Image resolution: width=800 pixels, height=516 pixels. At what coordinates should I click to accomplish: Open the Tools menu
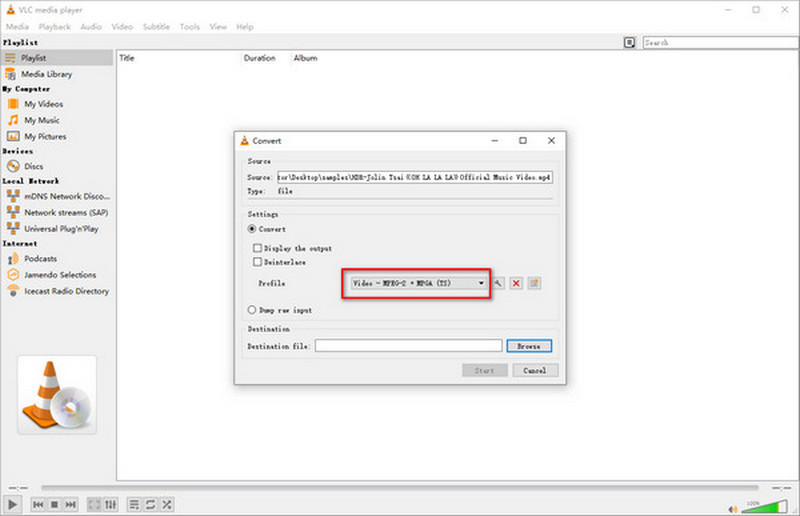tap(189, 27)
